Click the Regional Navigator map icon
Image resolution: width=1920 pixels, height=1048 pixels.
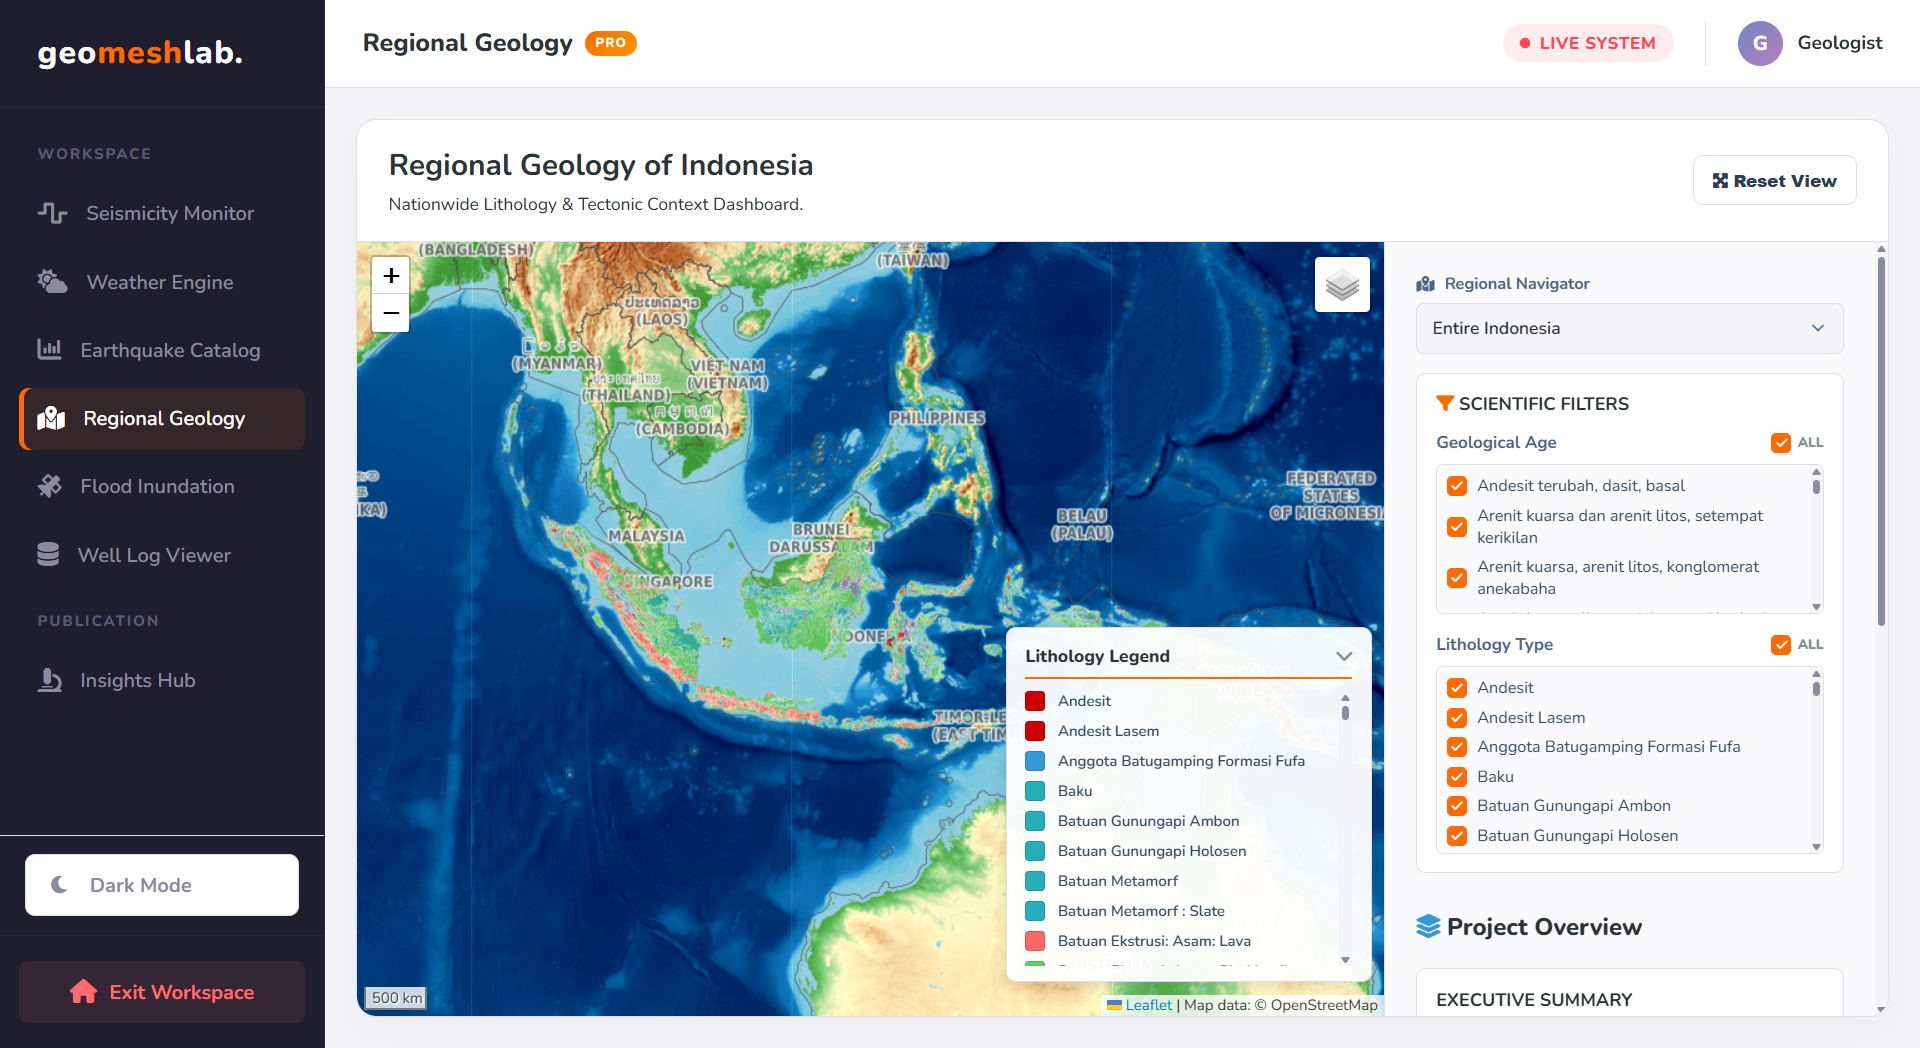(x=1426, y=284)
